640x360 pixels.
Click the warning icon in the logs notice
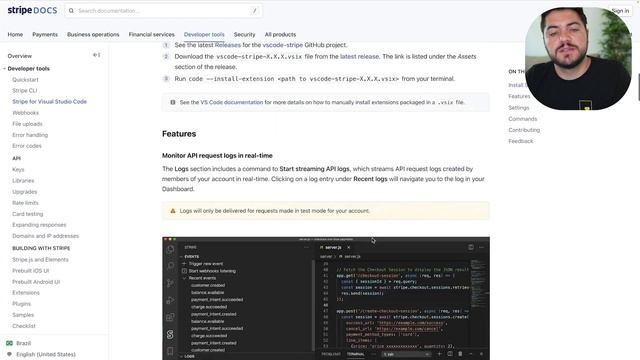[x=173, y=211]
